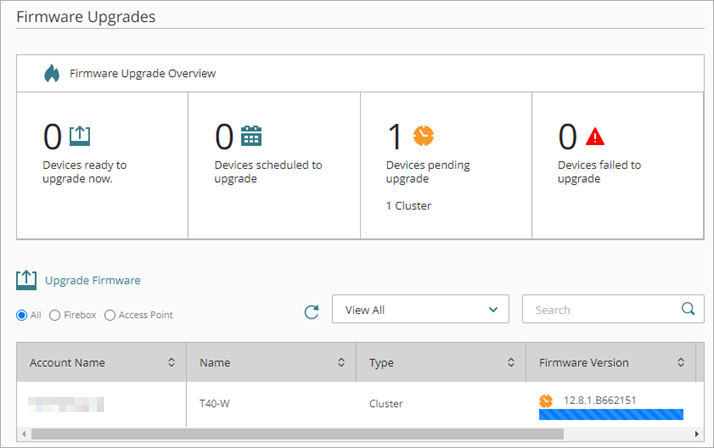This screenshot has width=714, height=448.
Task: Select the All radio button
Action: [22, 315]
